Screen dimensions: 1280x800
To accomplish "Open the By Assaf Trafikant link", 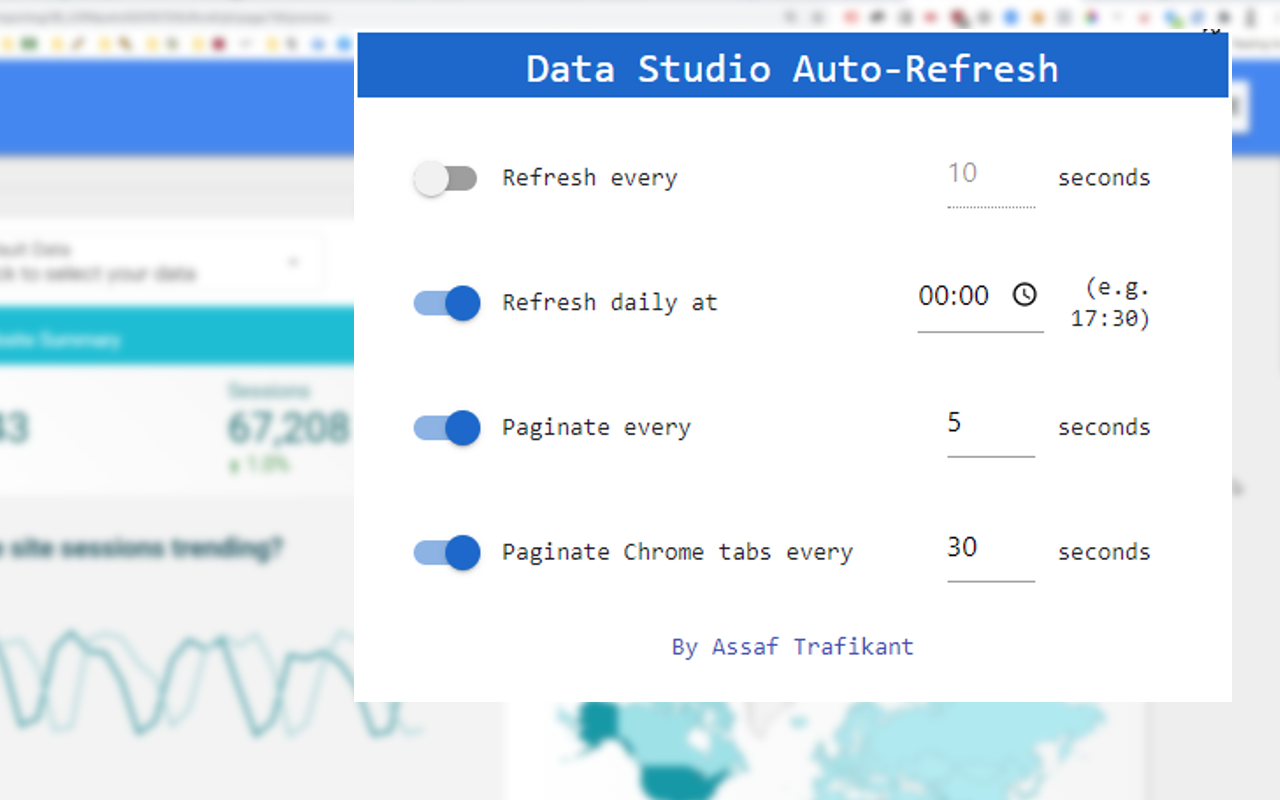I will click(x=793, y=647).
